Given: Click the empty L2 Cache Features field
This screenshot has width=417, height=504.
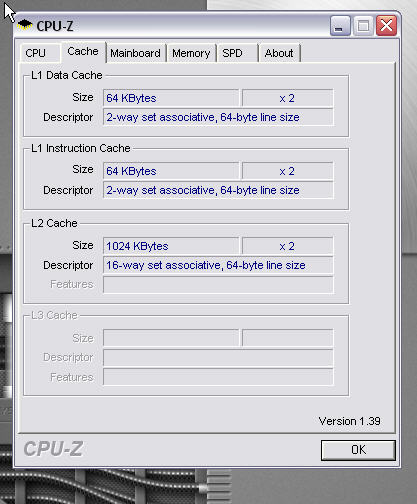Looking at the screenshot, I should (x=218, y=285).
